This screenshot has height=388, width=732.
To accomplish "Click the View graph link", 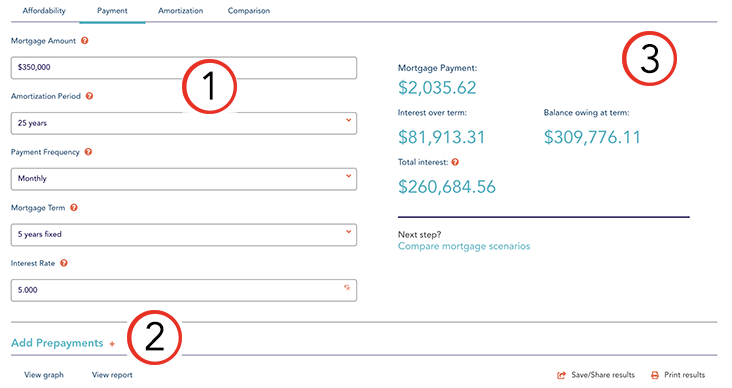I will coord(44,375).
